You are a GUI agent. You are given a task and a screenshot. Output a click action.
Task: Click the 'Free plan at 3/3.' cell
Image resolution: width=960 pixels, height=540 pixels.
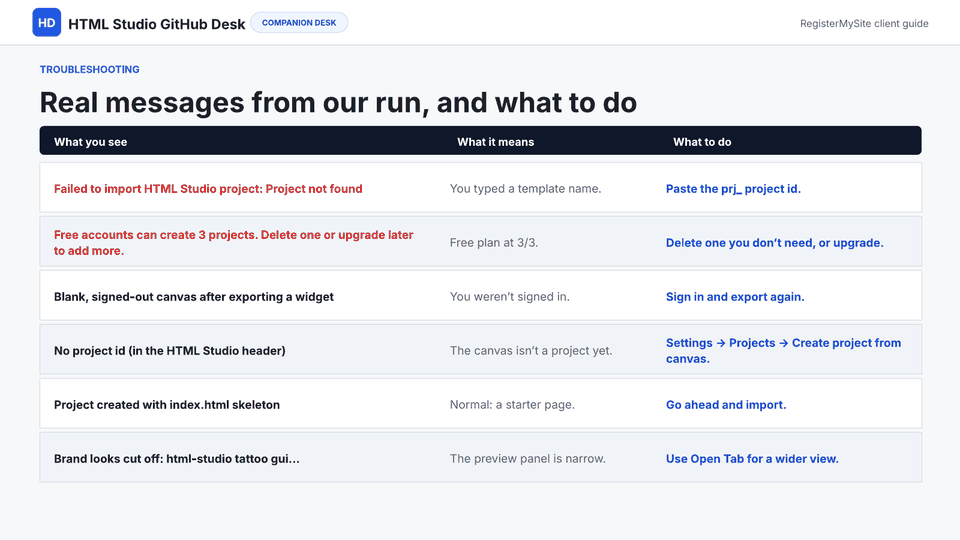[493, 242]
